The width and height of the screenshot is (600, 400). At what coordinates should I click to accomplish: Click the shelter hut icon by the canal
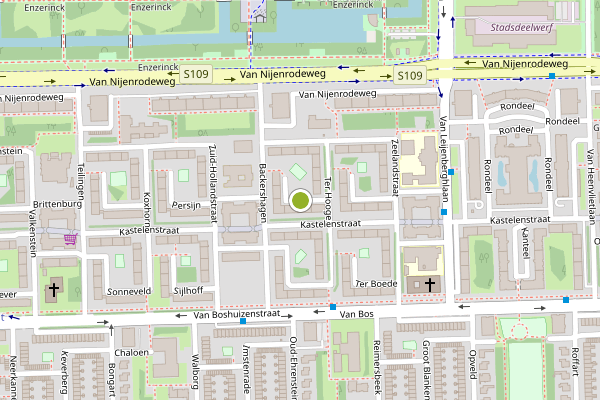[x=260, y=17]
